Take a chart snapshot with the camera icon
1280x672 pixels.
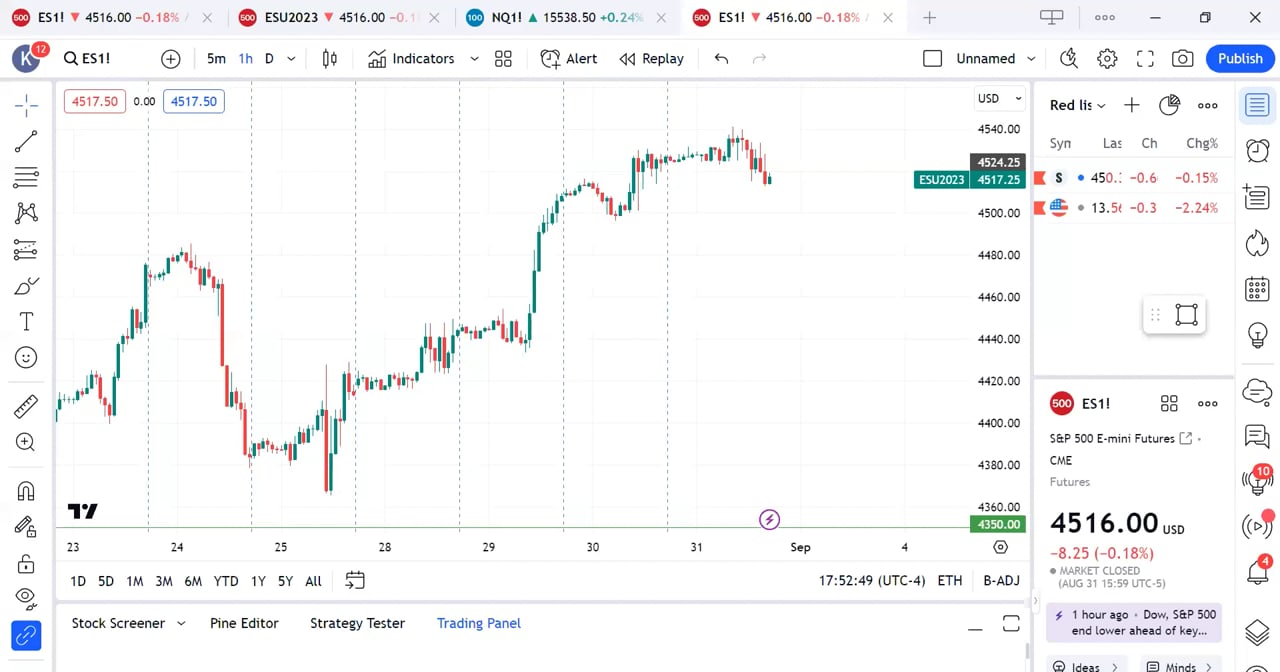click(x=1182, y=58)
